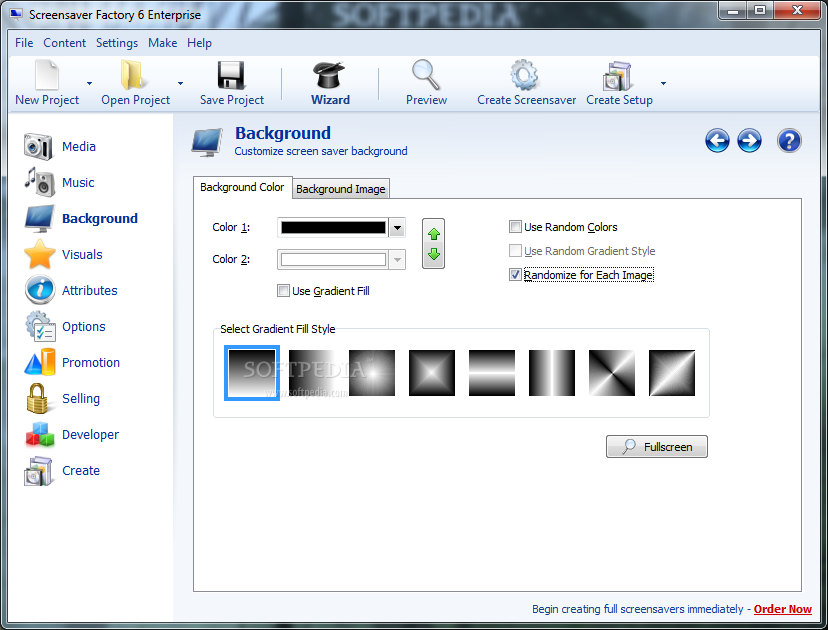Switch to the Background Image tab
The image size is (828, 630).
pyautogui.click(x=340, y=189)
